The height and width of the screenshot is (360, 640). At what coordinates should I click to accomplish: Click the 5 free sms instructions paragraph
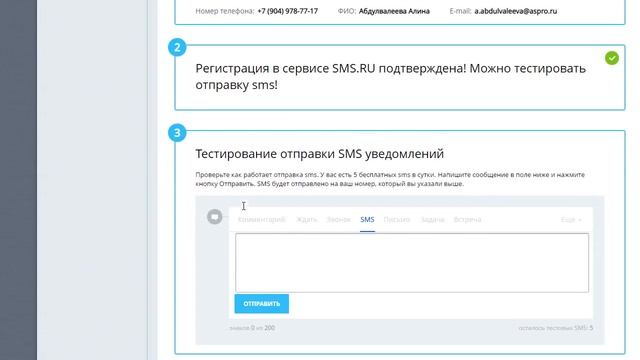(x=390, y=179)
